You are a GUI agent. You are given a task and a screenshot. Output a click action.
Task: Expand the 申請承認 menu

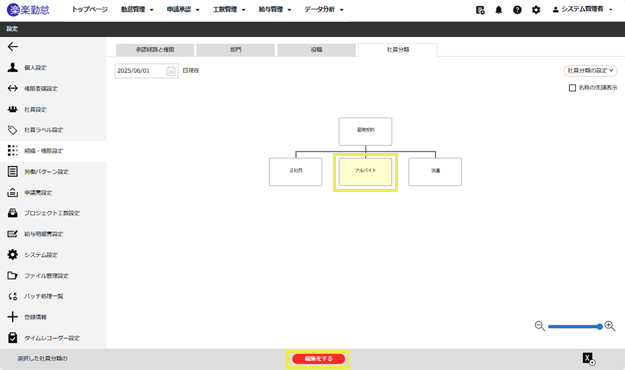click(183, 10)
